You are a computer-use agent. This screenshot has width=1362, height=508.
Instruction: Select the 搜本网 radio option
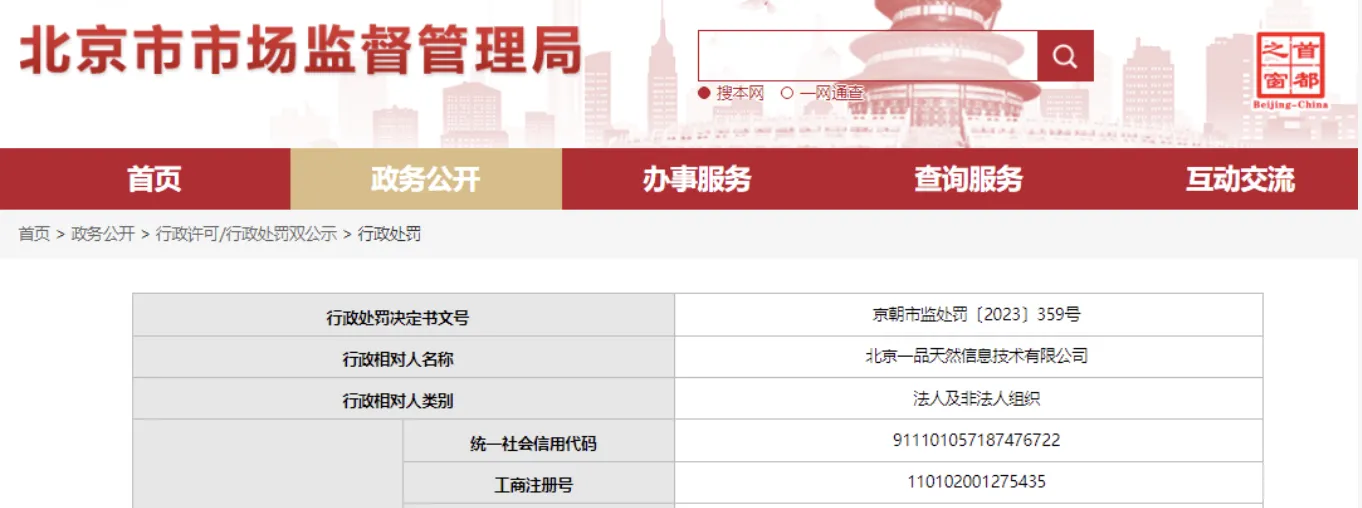(731, 93)
